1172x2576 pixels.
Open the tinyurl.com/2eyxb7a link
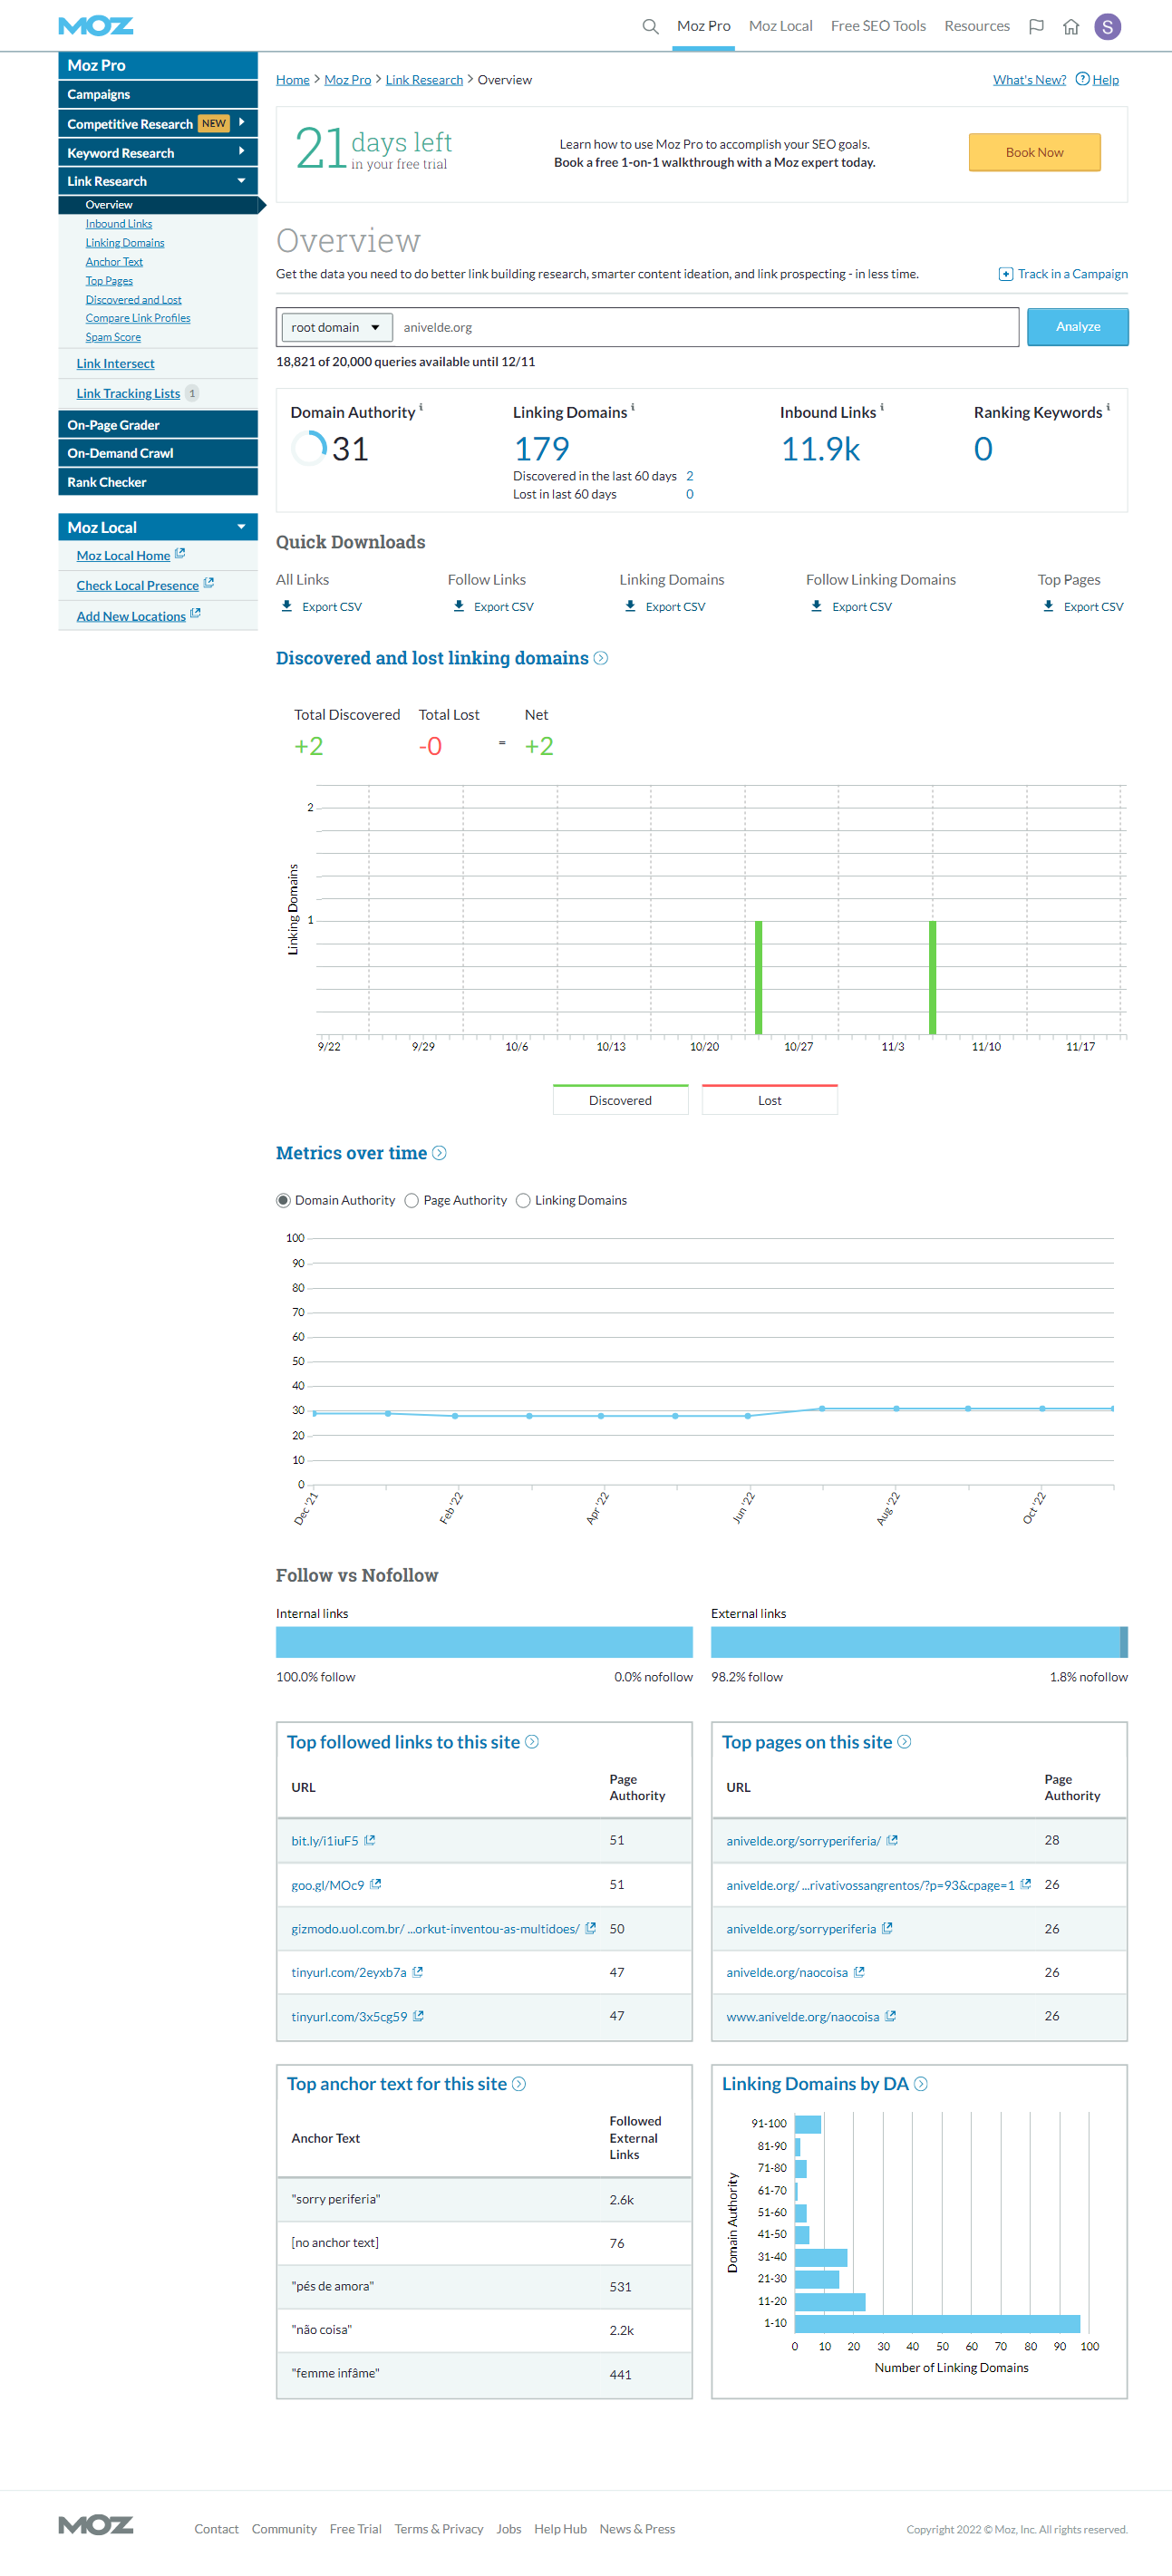[x=349, y=1972]
